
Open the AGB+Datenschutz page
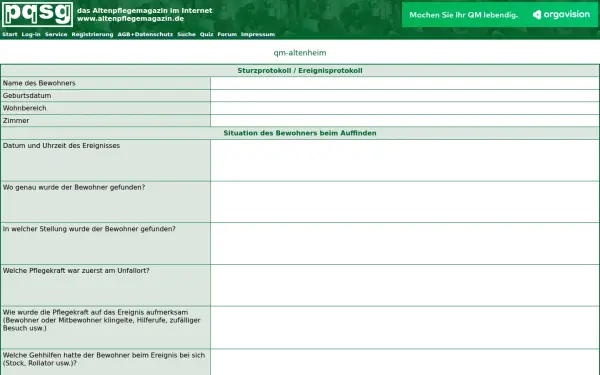coord(145,34)
